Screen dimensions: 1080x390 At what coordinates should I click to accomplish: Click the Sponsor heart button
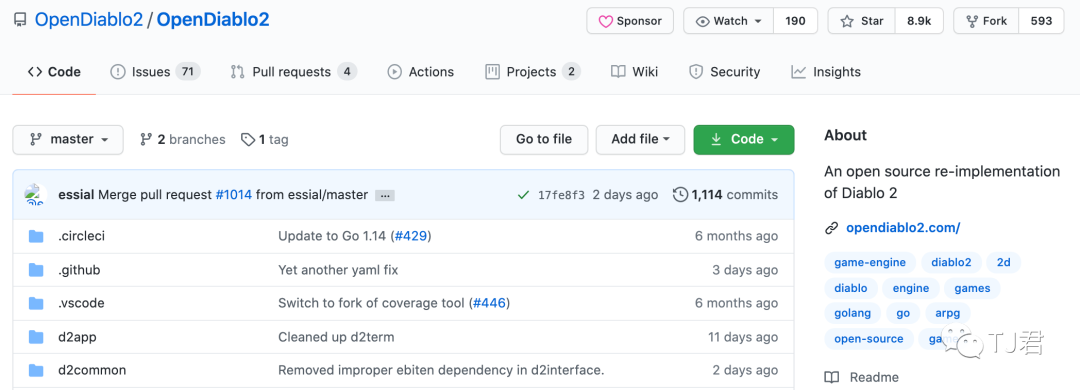(x=630, y=21)
